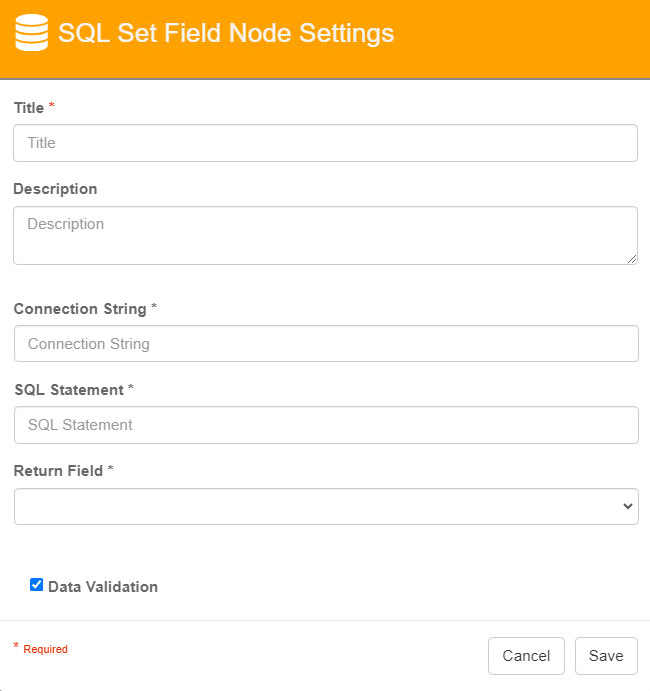Click the SQL Set Field Node Settings heading
This screenshot has height=691, width=650.
click(x=226, y=33)
